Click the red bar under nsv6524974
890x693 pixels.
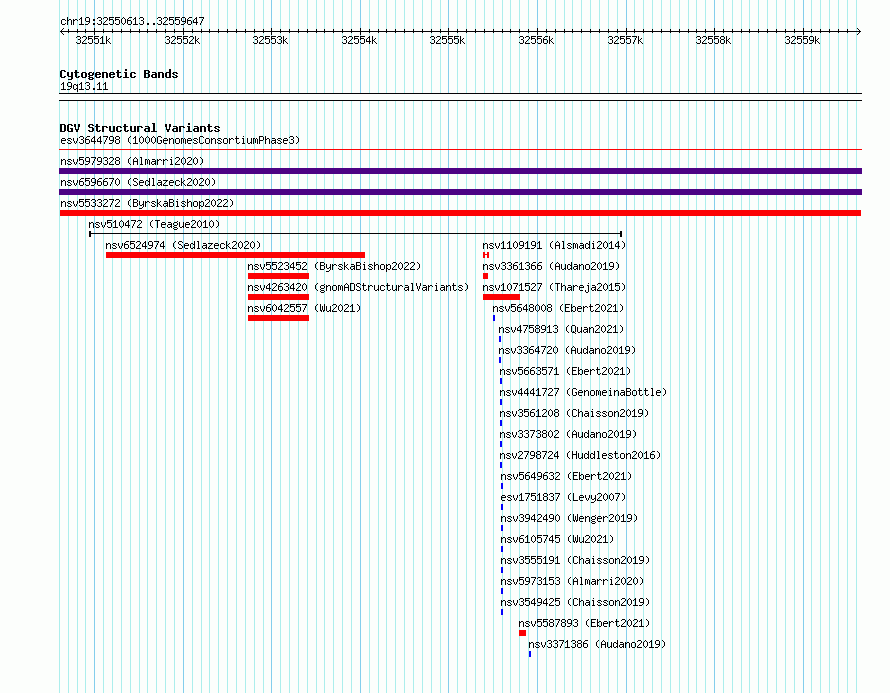(235, 255)
